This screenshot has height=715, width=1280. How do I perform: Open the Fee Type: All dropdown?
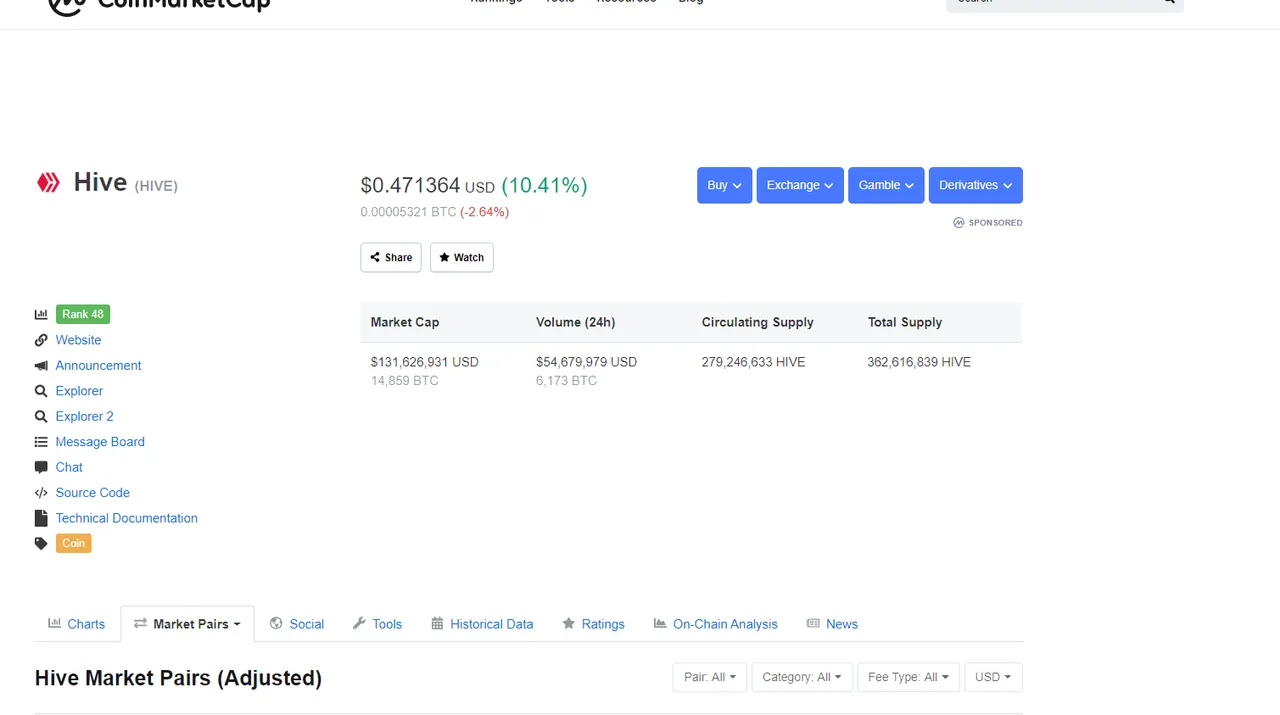tap(909, 677)
